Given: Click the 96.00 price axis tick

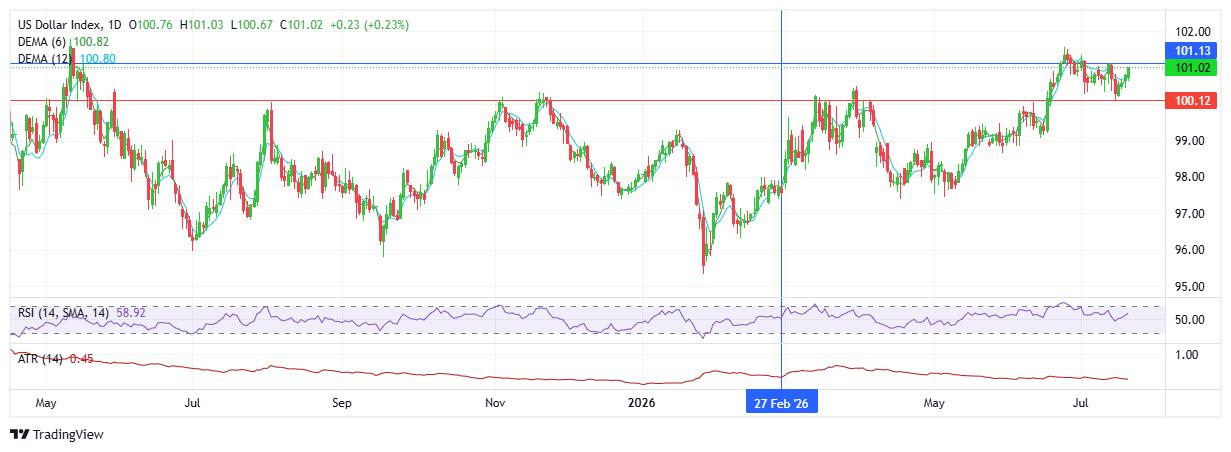Looking at the screenshot, I should tap(1190, 250).
